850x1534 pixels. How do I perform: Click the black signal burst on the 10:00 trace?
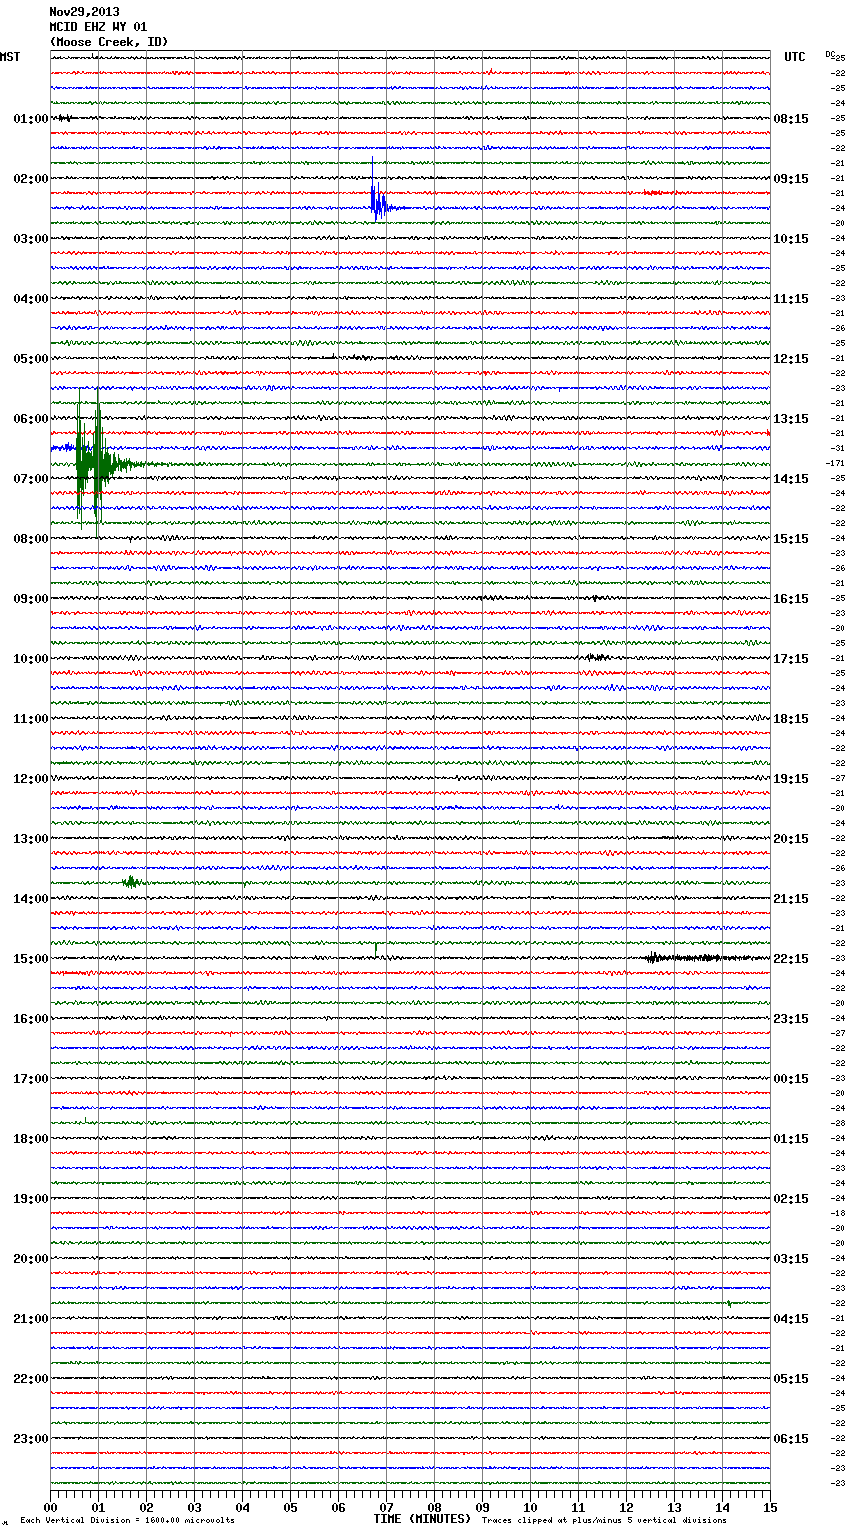click(597, 657)
